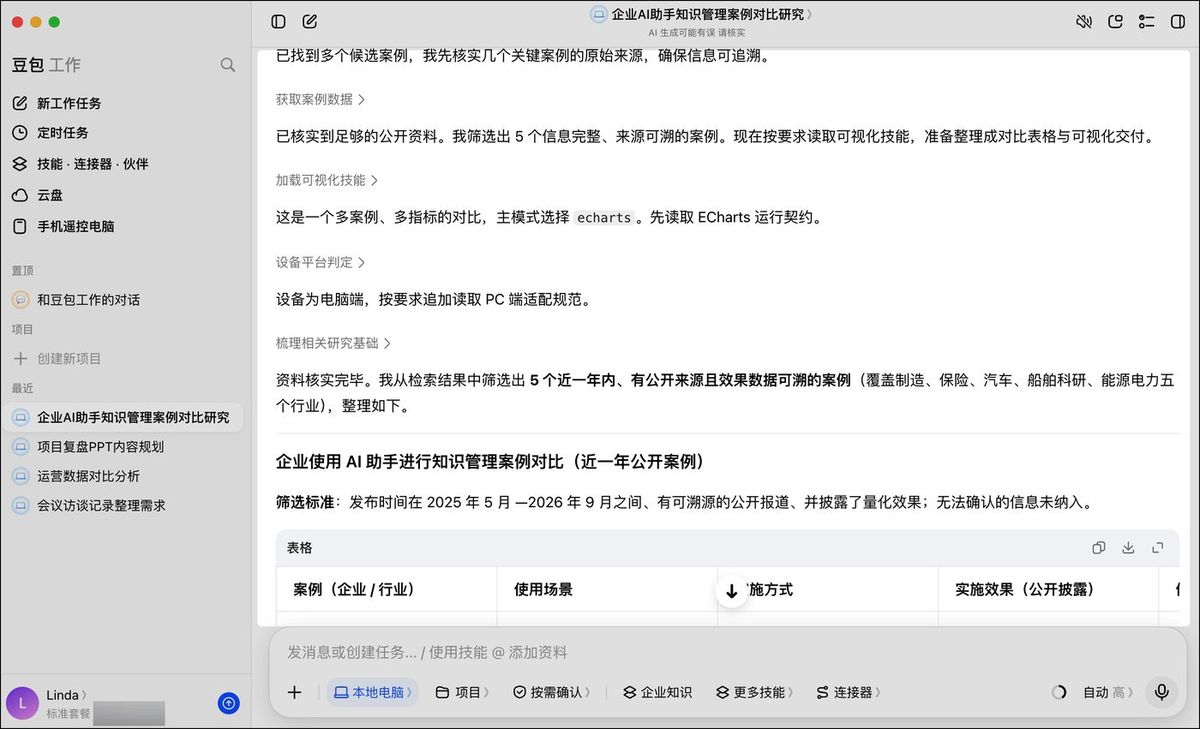Expand the 梳理相关研究基础 step
Screen dimensions: 1200x729
click(334, 343)
